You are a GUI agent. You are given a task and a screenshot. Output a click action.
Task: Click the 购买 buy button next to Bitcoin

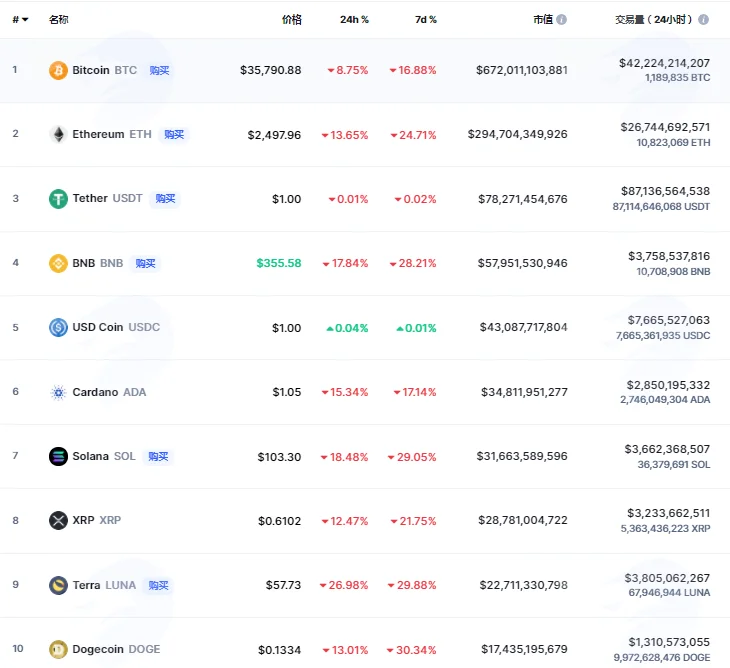click(x=159, y=70)
